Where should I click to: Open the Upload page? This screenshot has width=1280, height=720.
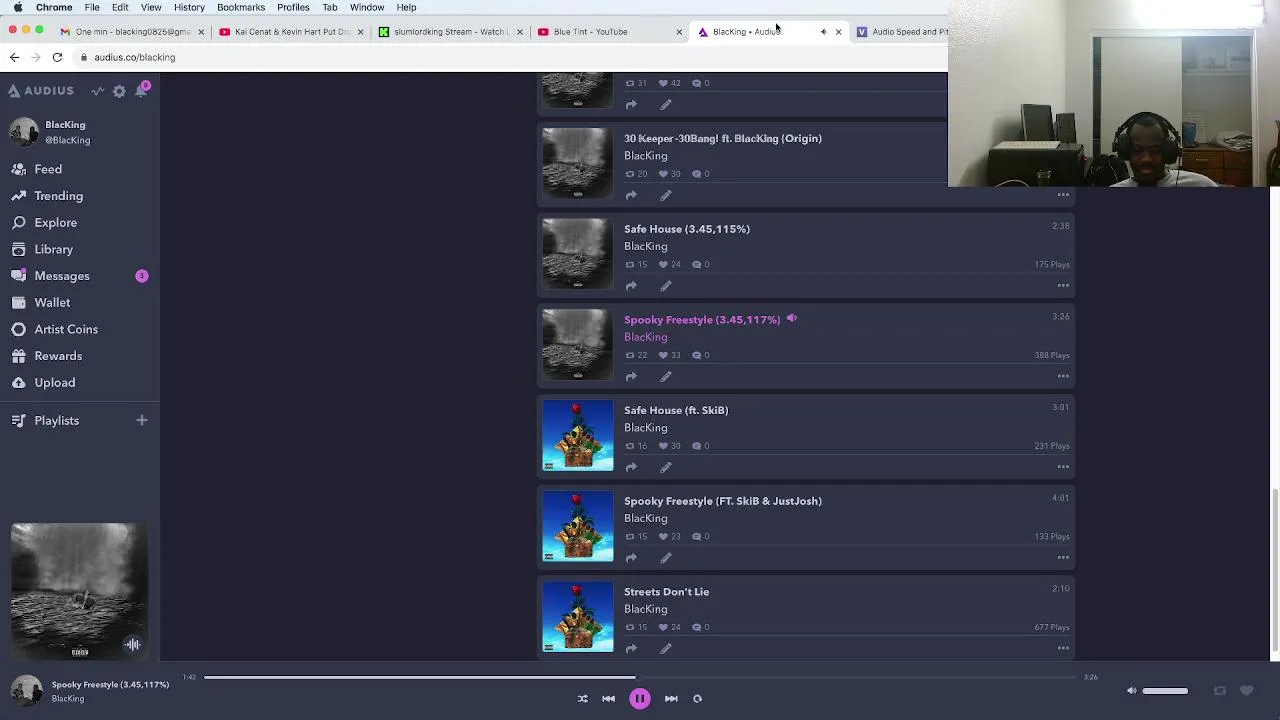(x=54, y=382)
